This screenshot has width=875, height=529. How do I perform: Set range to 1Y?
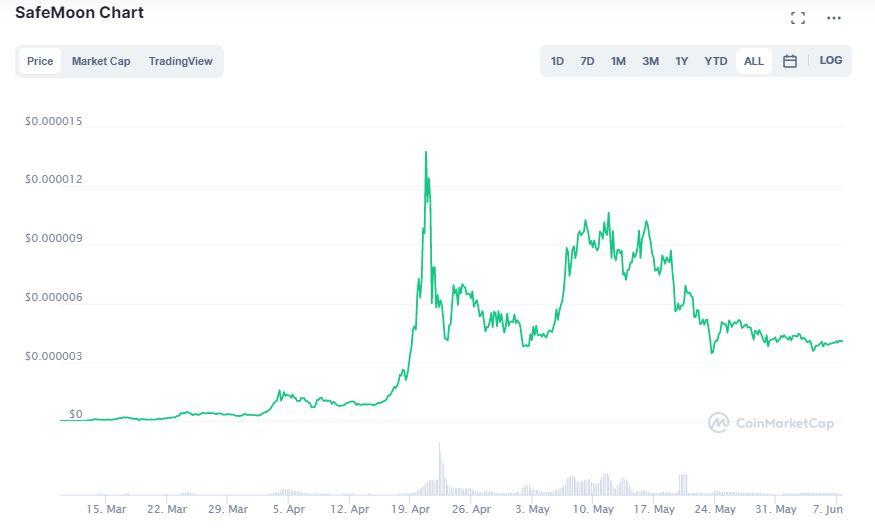click(681, 61)
